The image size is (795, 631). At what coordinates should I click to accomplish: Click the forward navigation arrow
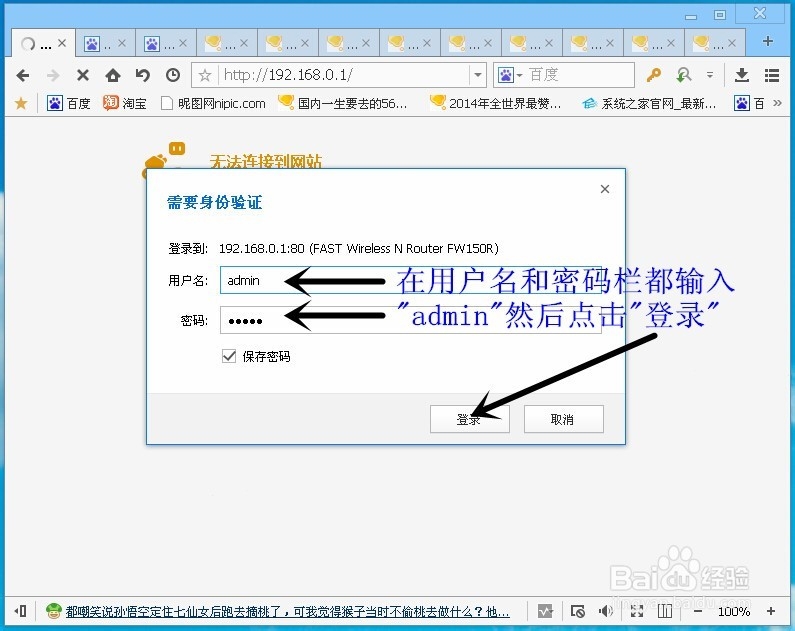click(x=53, y=76)
